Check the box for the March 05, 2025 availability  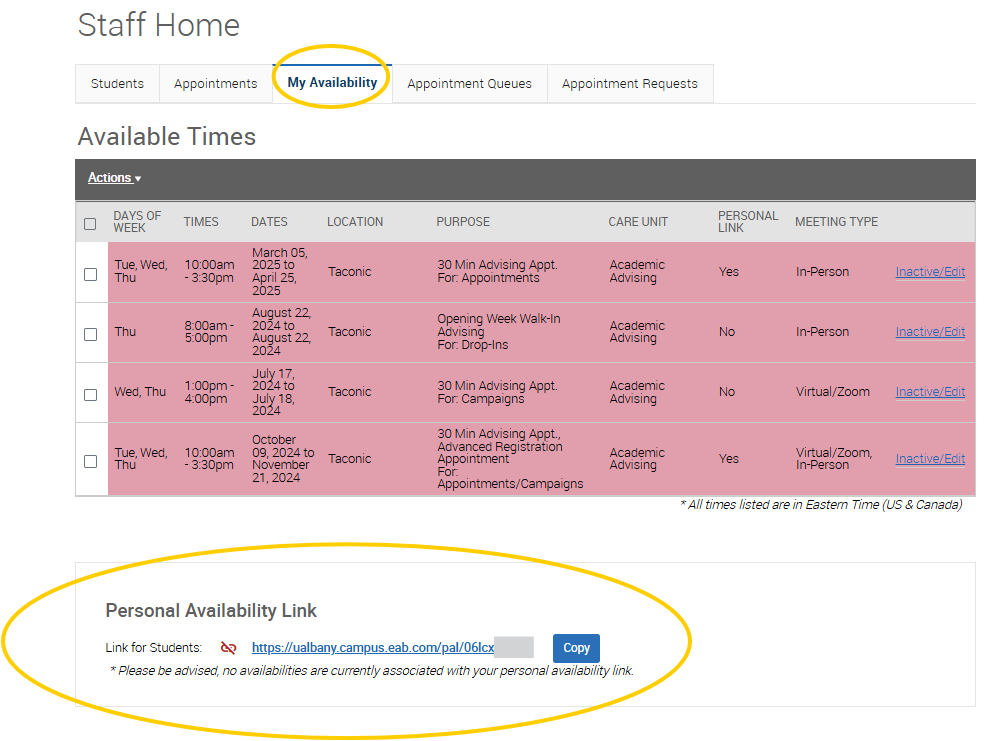pos(90,274)
